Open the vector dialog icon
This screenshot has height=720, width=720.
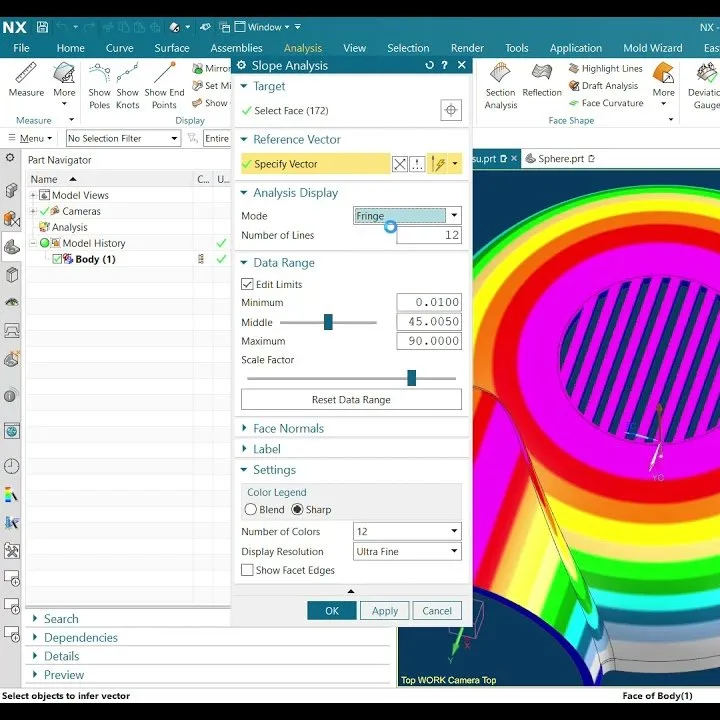[417, 164]
